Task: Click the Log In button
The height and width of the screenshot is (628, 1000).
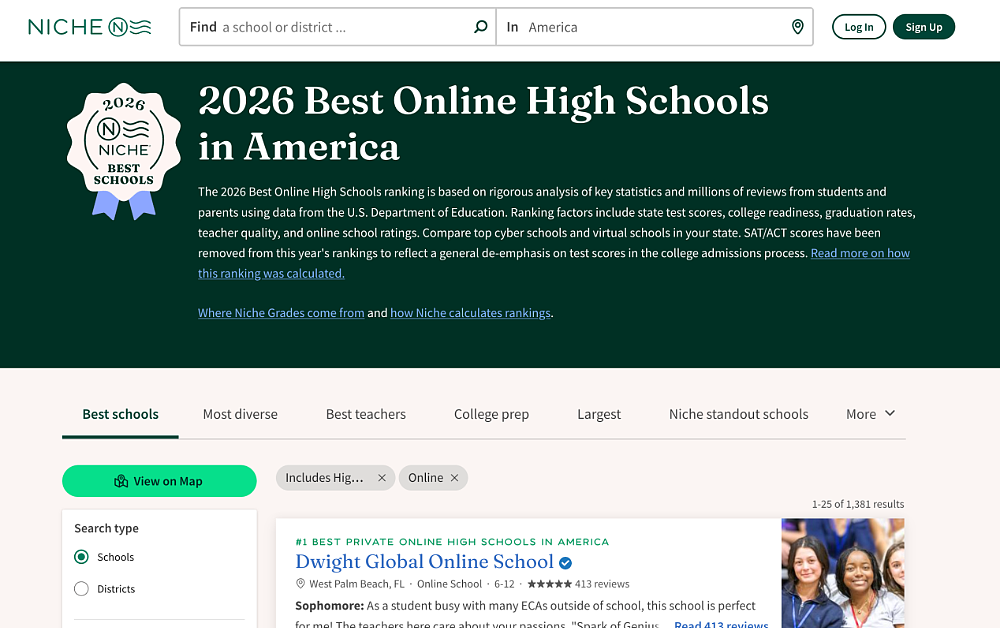Action: 859,27
